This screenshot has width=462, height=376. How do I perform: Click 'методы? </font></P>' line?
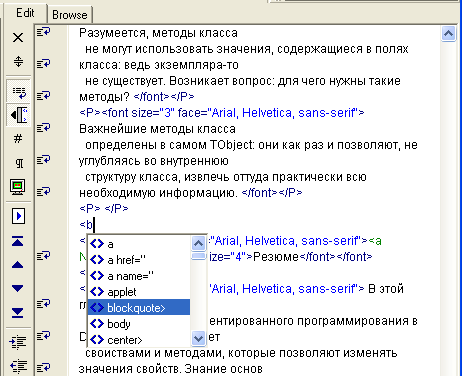(x=137, y=97)
